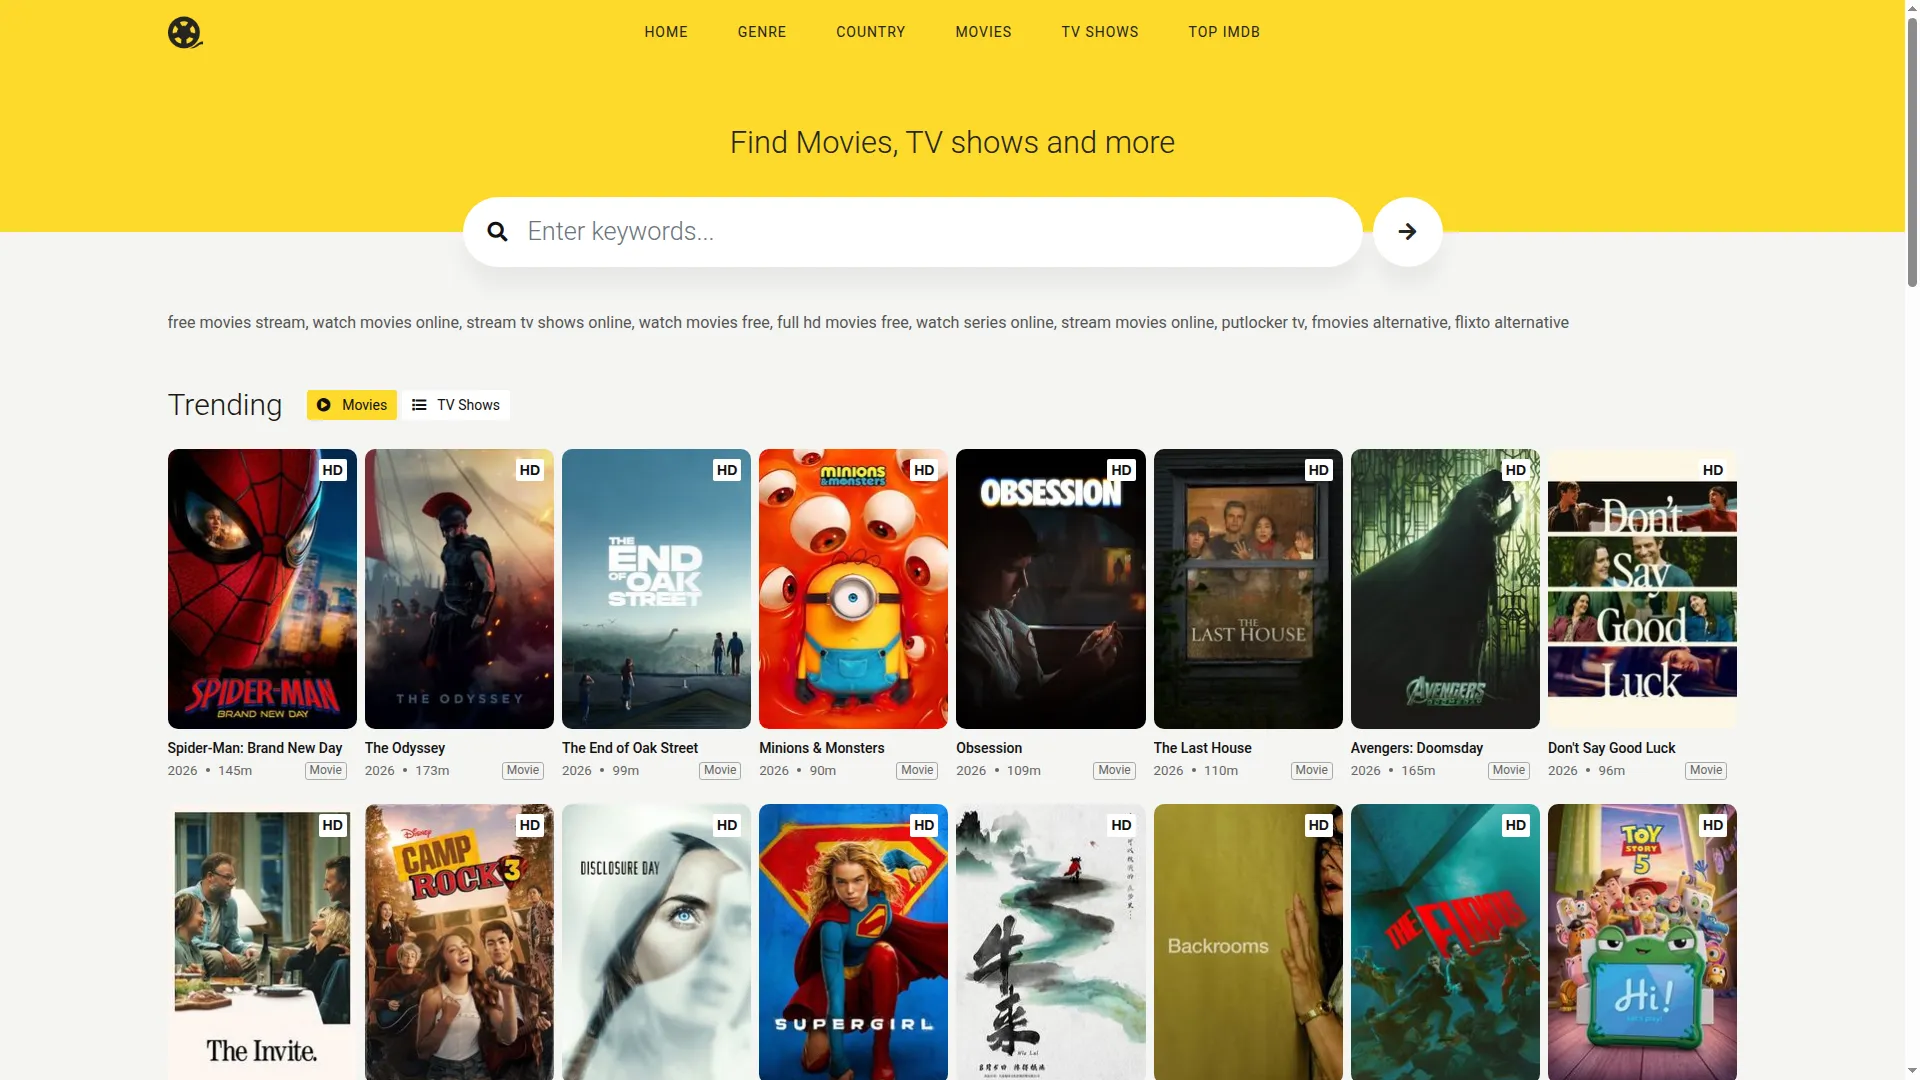The width and height of the screenshot is (1920, 1080).
Task: Click the magnifying glass search icon
Action: (x=497, y=232)
